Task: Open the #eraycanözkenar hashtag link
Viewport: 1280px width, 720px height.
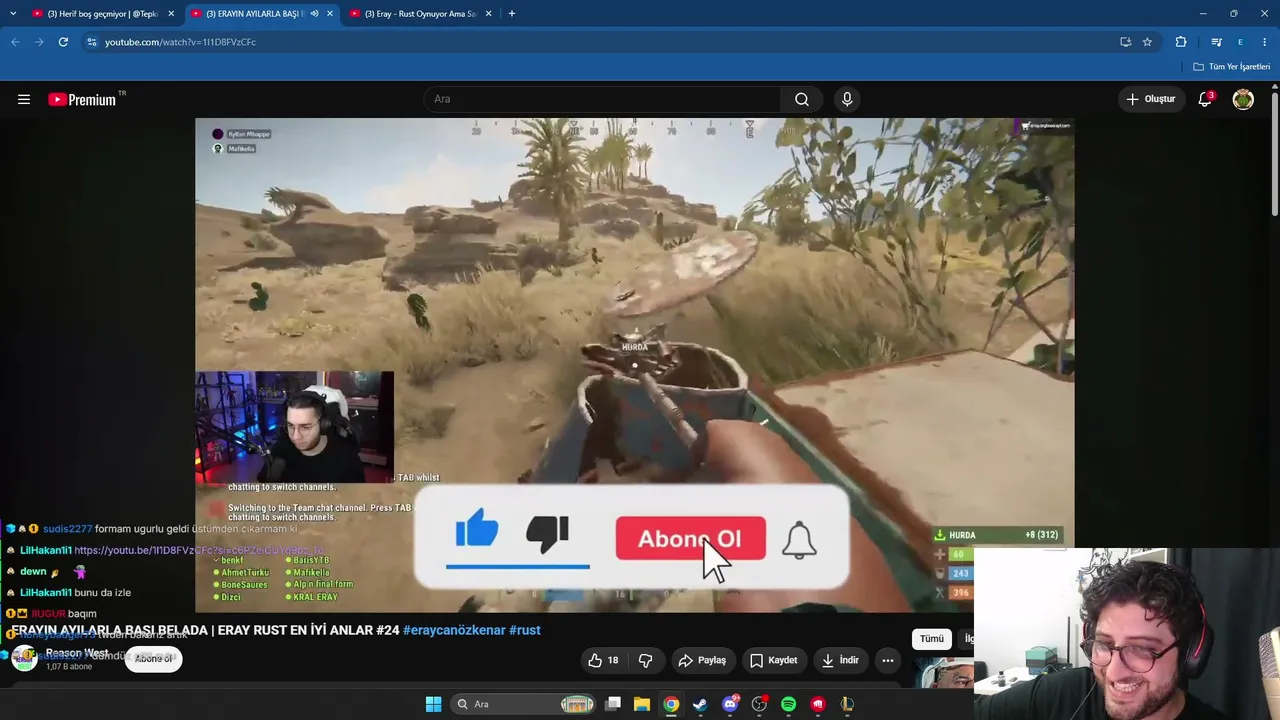Action: (453, 630)
